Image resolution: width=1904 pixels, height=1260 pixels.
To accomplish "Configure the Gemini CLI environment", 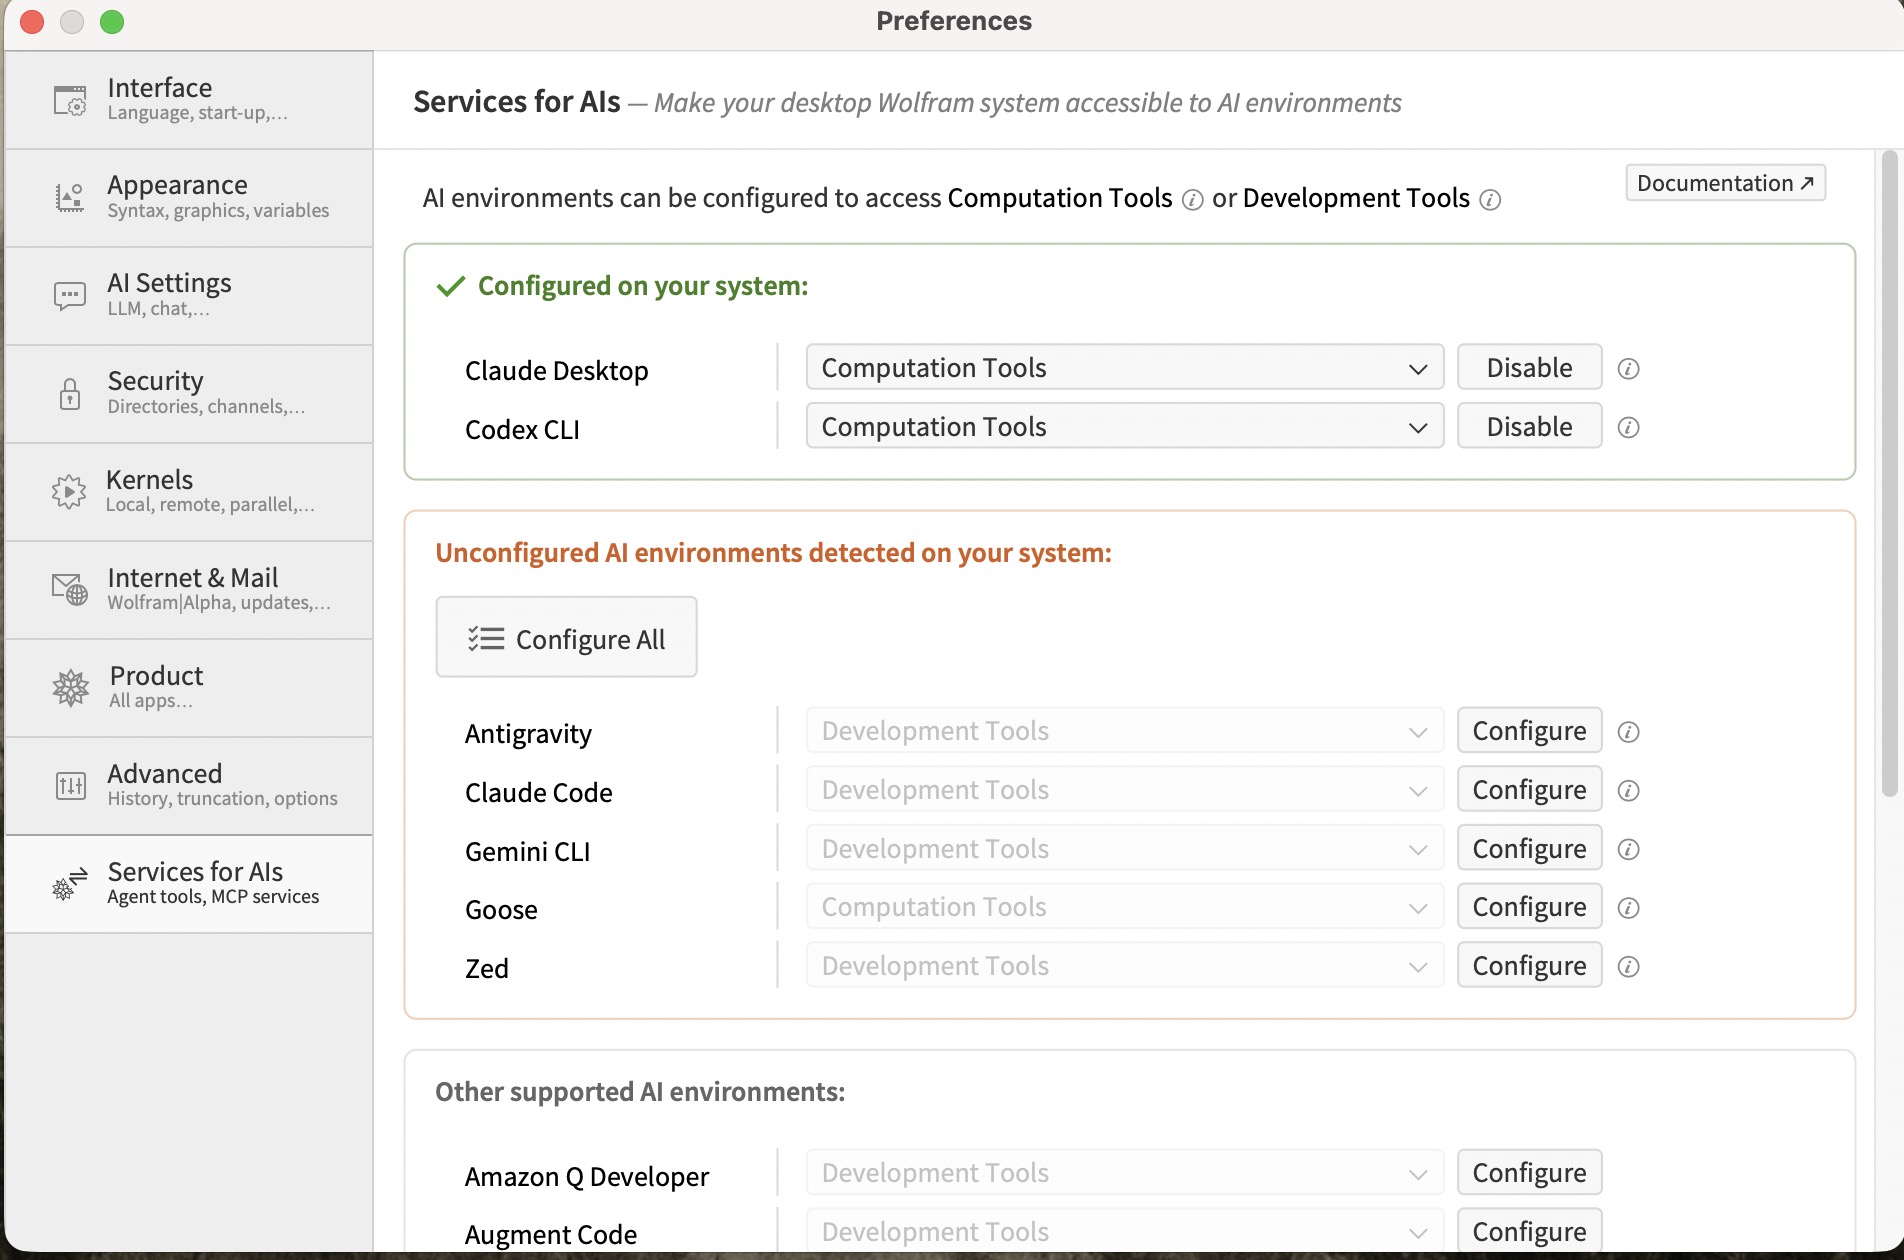I will point(1529,848).
